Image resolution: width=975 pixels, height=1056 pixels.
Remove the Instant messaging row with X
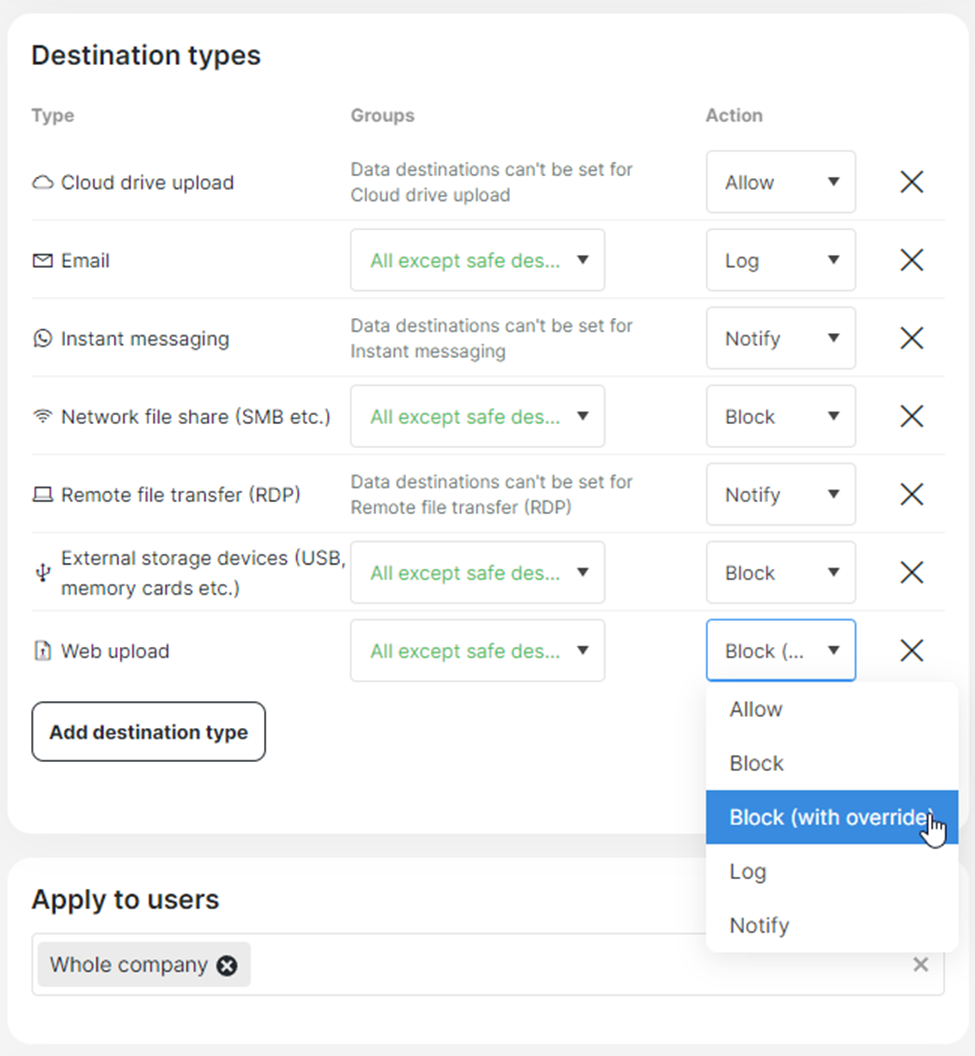click(912, 338)
